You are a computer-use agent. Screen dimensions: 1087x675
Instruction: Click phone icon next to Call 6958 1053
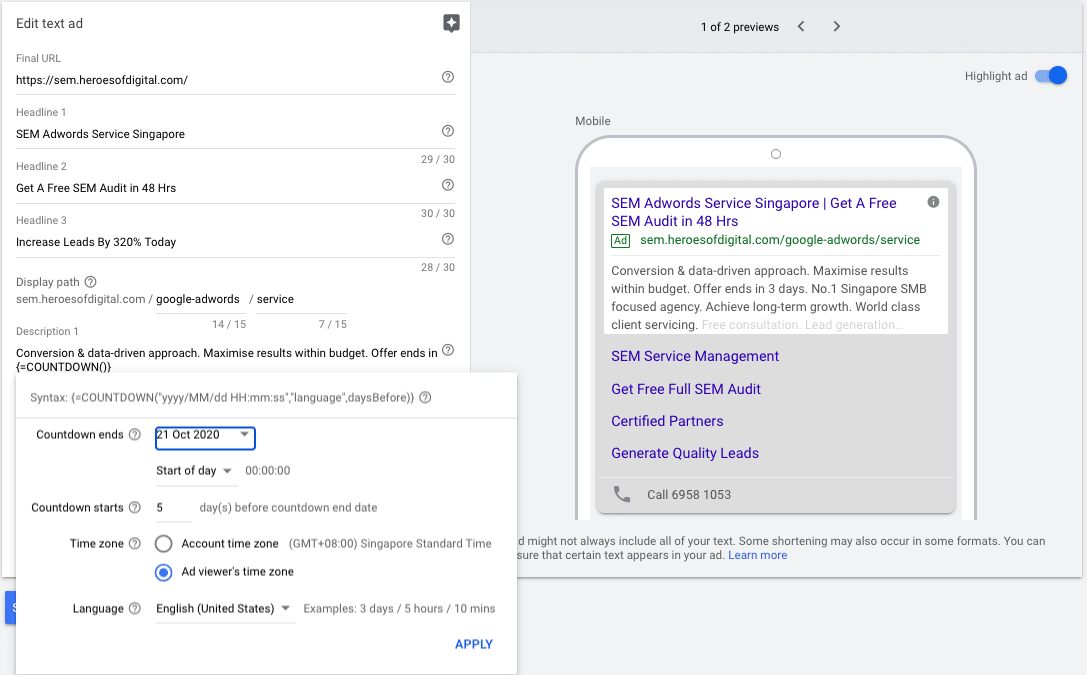click(622, 494)
